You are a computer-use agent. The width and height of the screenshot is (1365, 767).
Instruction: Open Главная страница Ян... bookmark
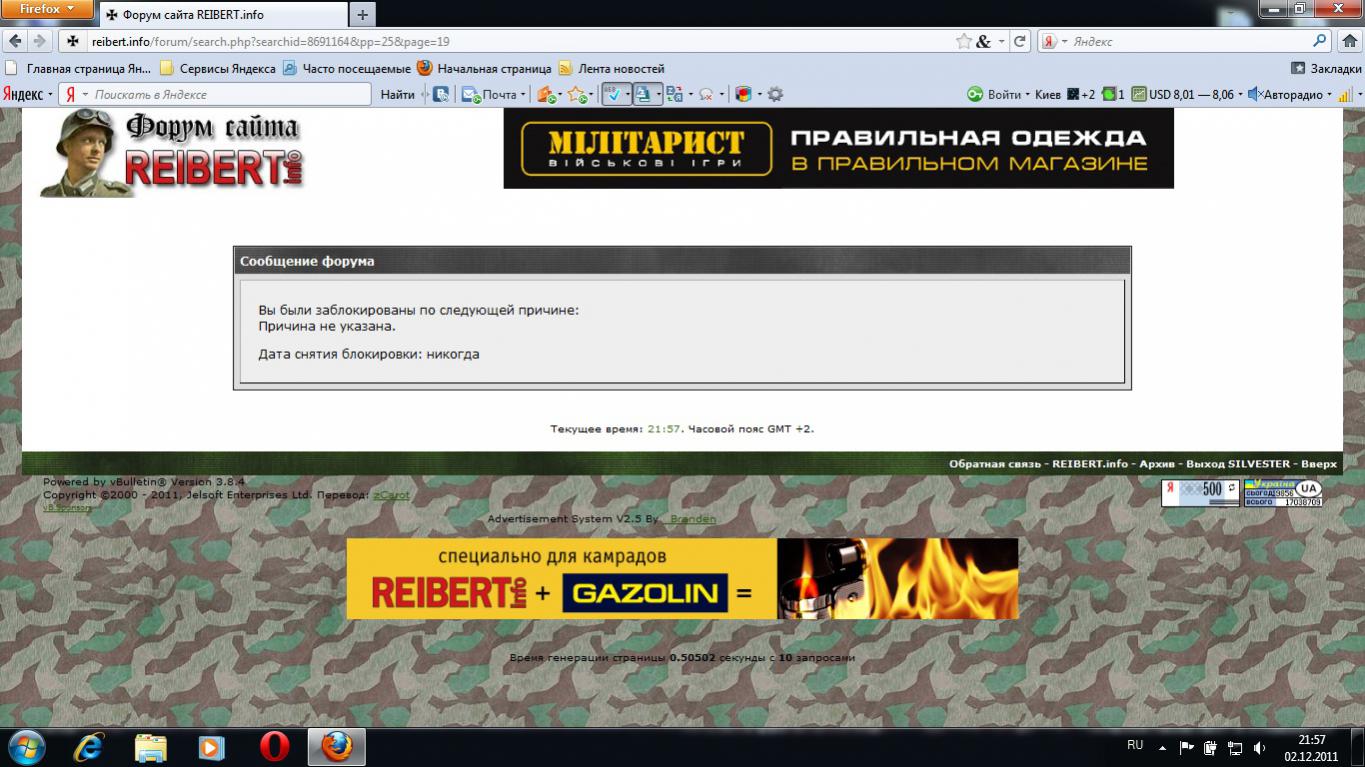79,69
